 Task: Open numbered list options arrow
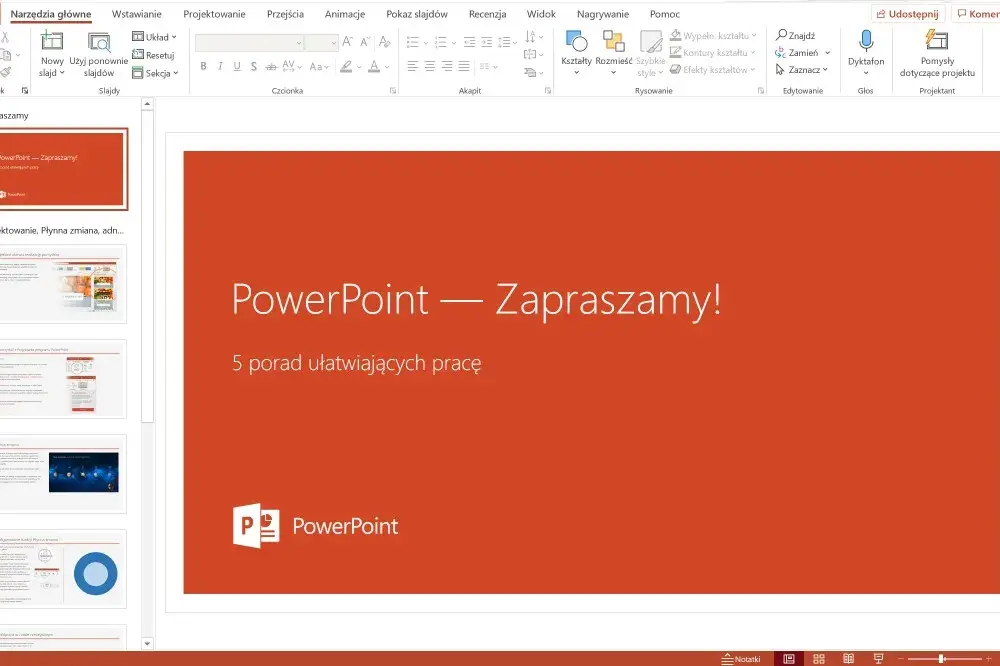pyautogui.click(x=453, y=43)
